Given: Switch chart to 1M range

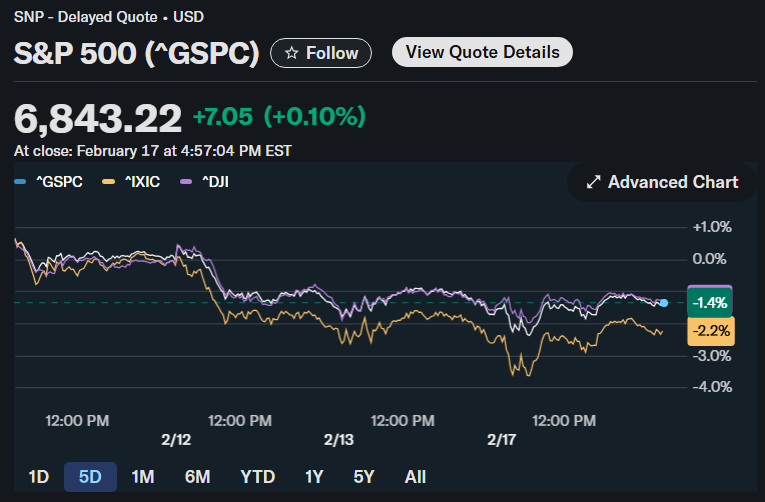Looking at the screenshot, I should coord(142,477).
